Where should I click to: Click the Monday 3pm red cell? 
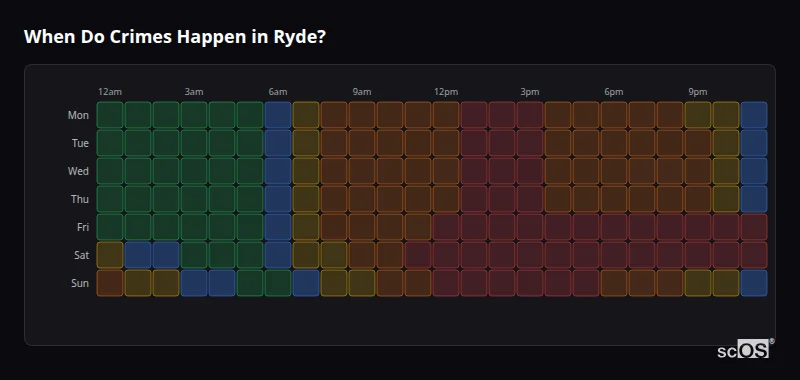(x=530, y=115)
